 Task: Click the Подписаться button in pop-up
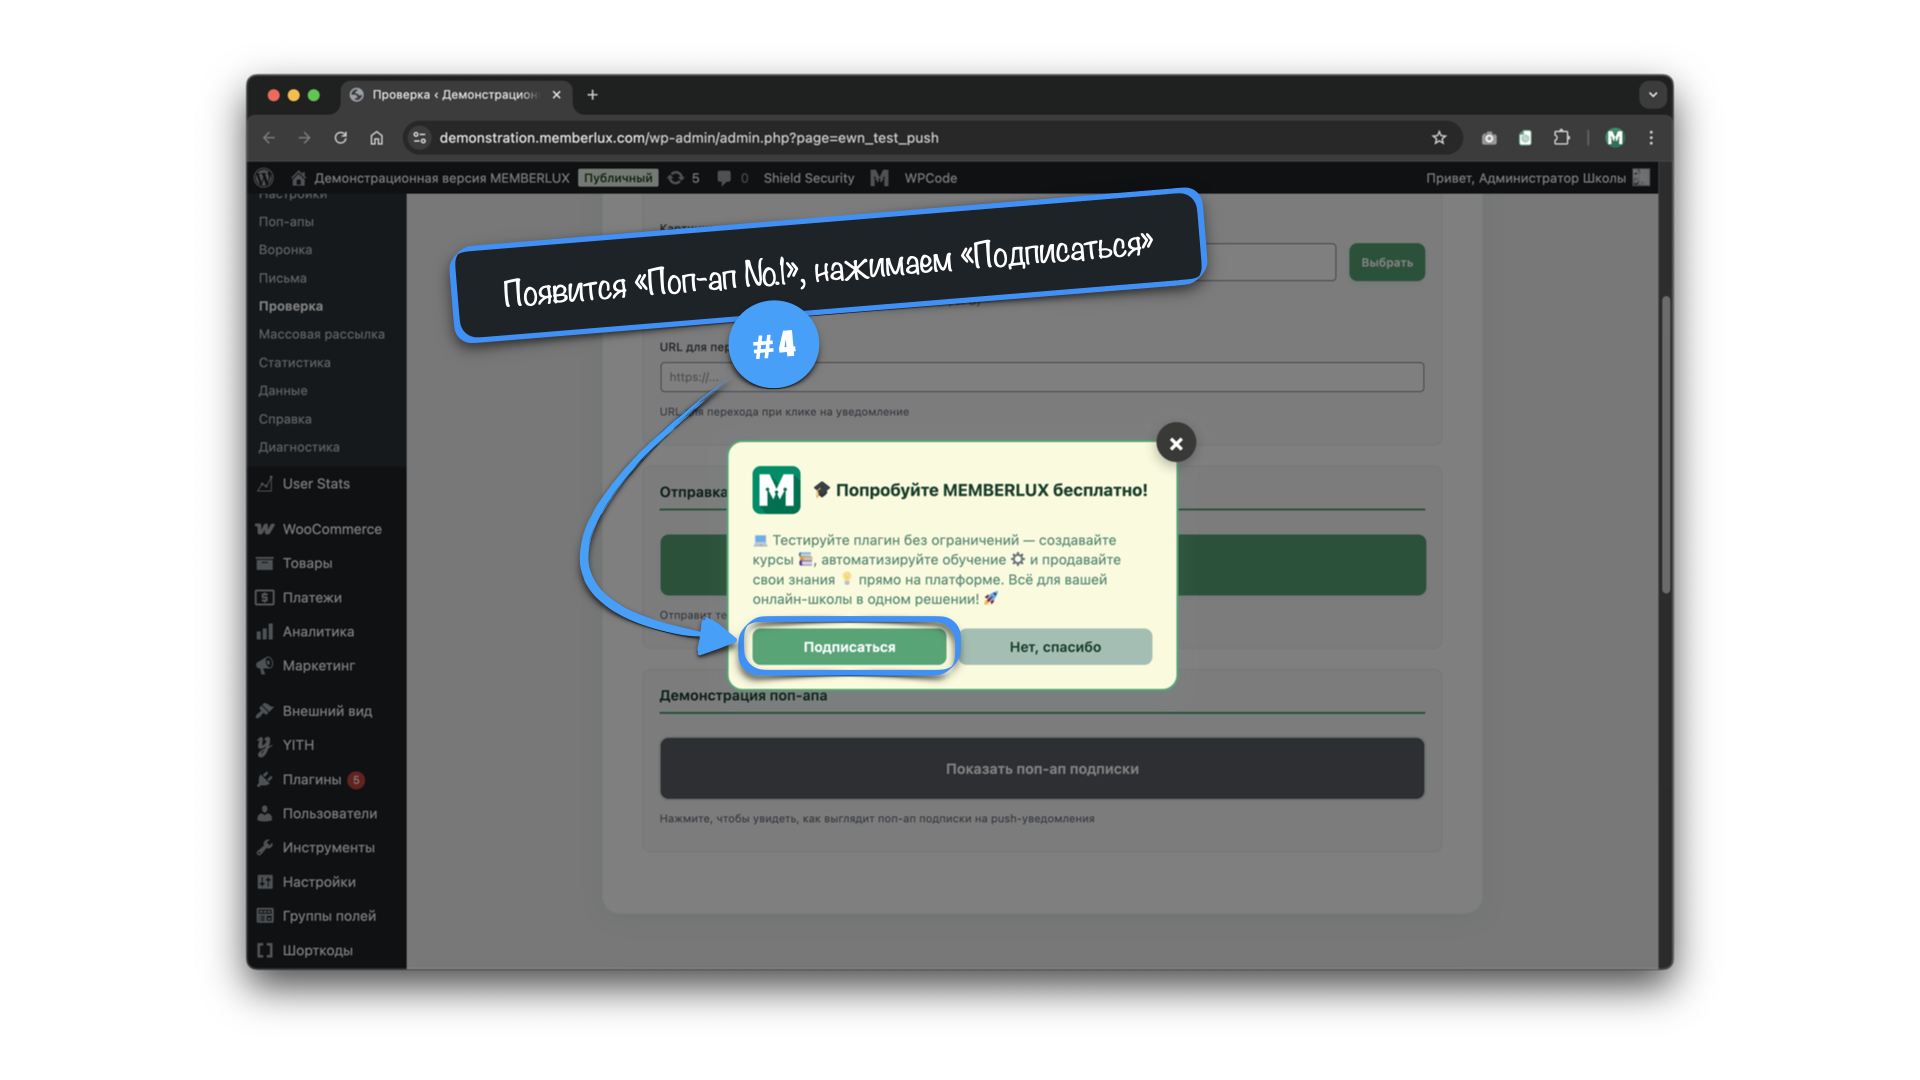pos(849,647)
